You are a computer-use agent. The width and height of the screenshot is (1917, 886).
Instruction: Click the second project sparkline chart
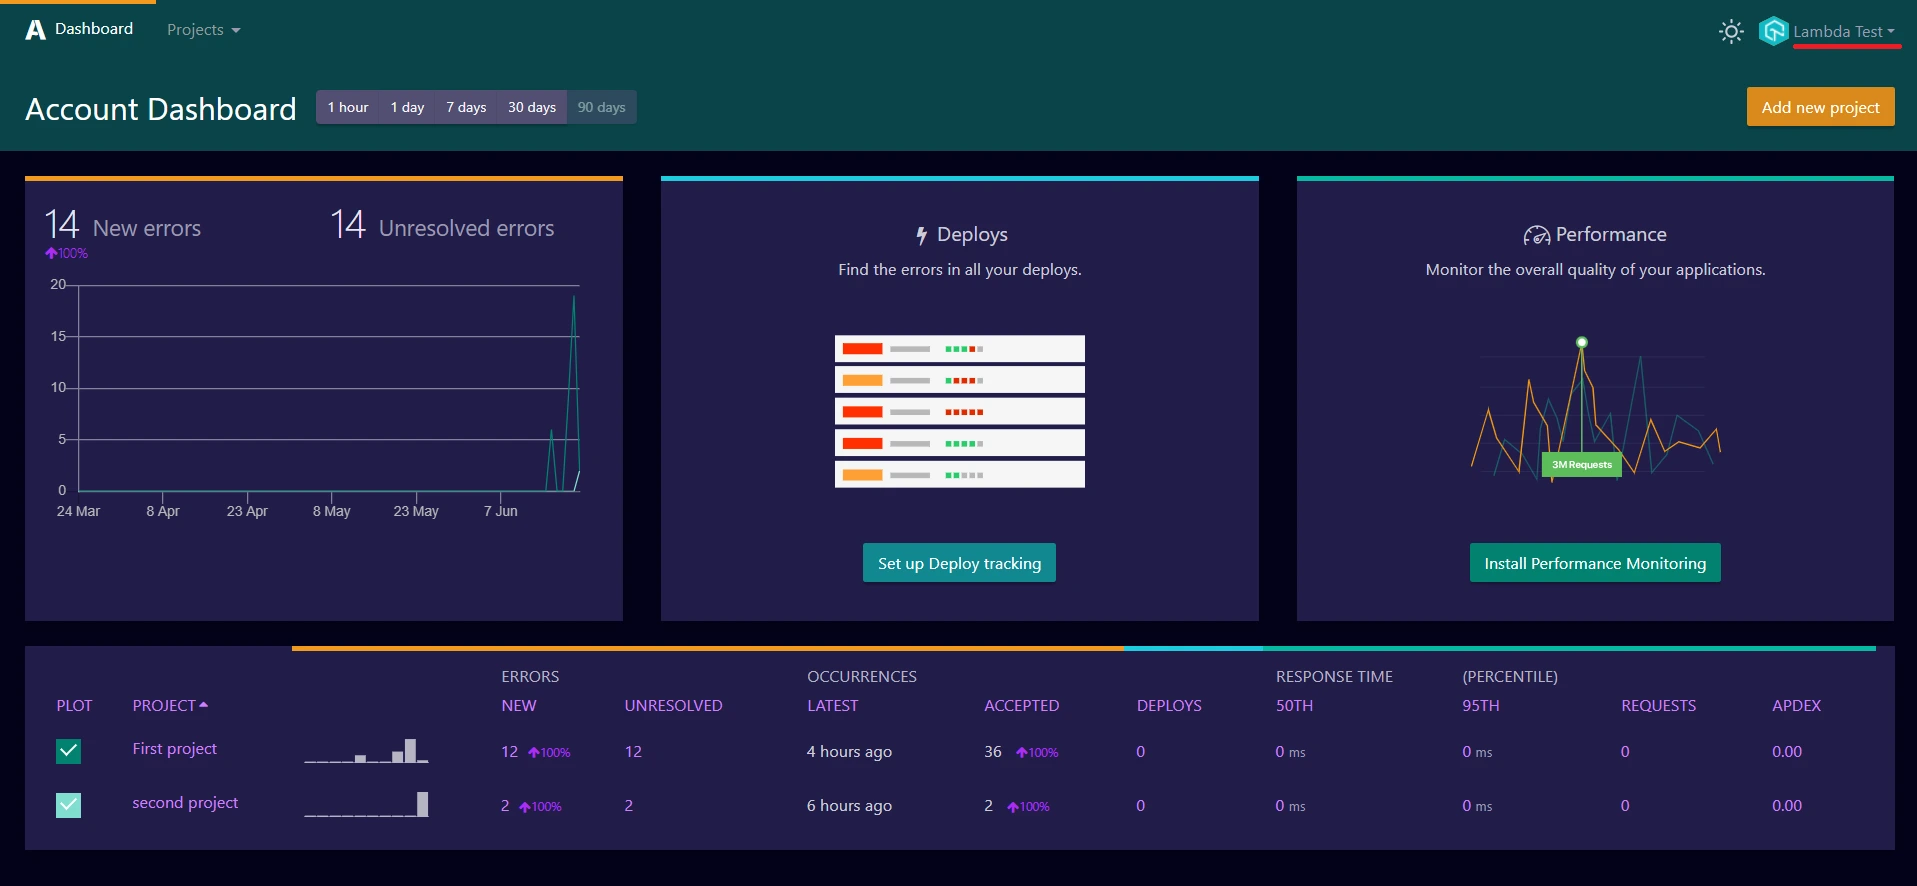(x=366, y=804)
